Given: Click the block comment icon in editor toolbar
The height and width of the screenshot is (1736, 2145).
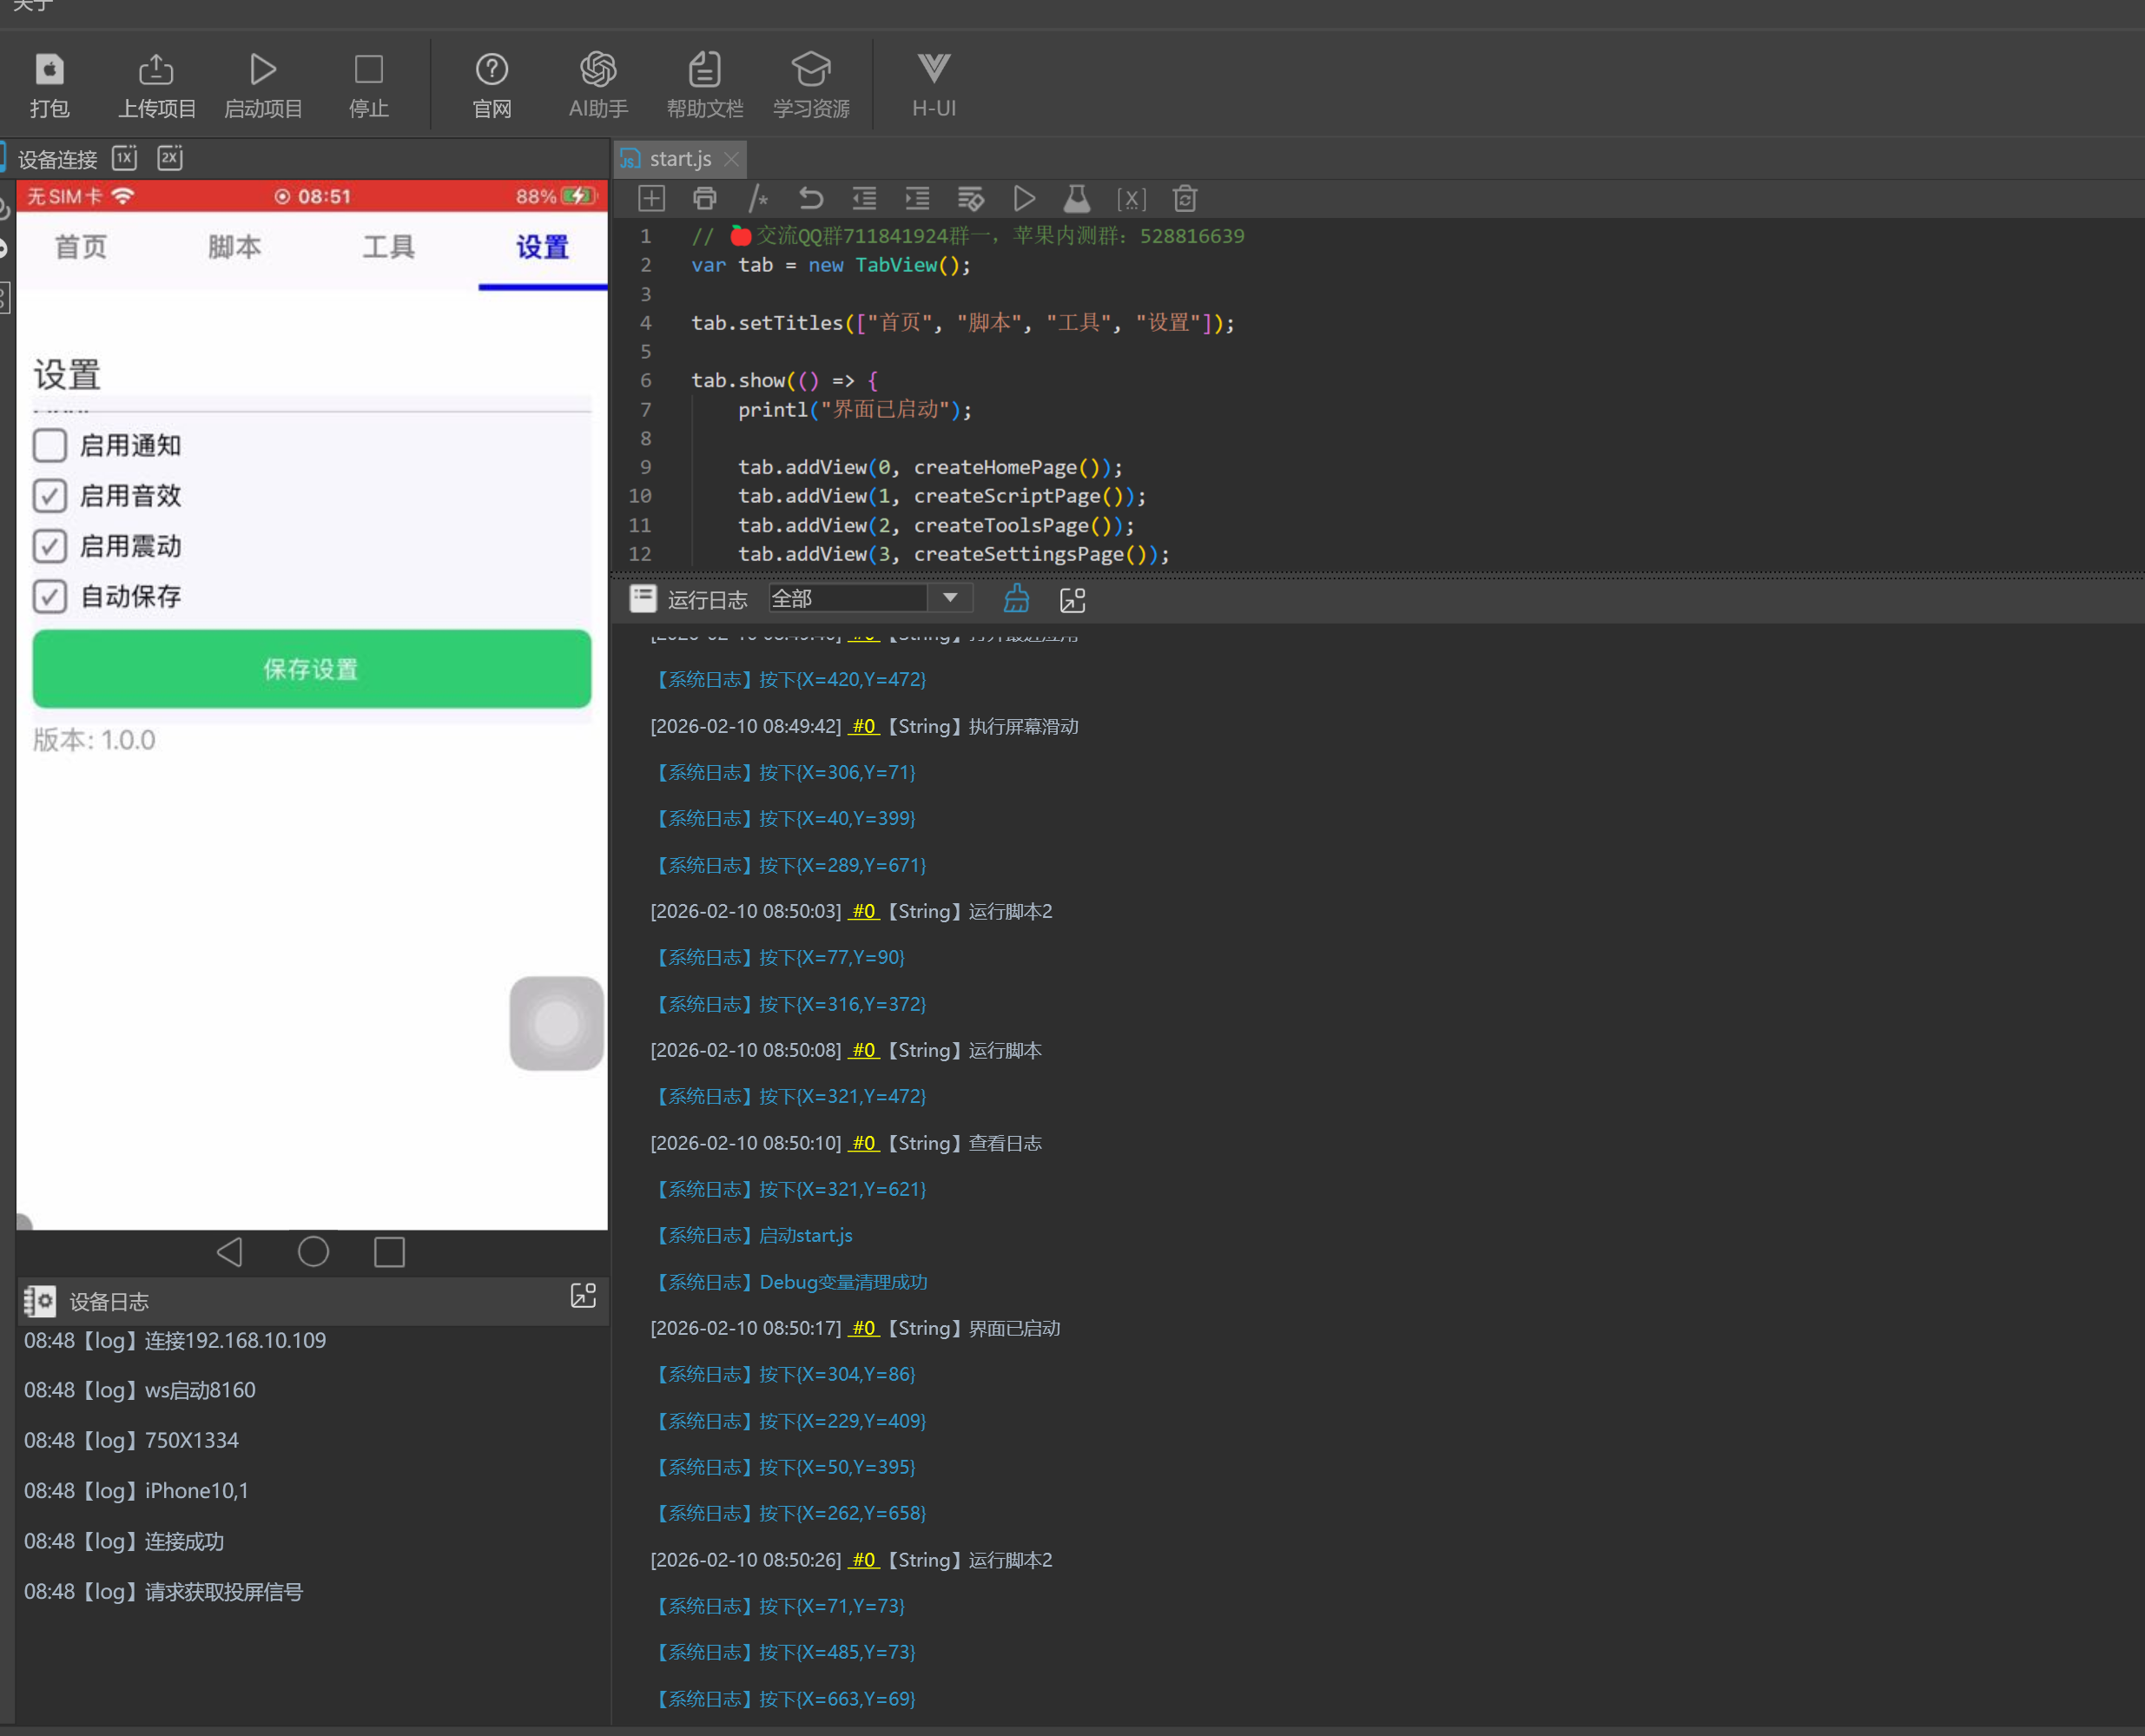Looking at the screenshot, I should 758,198.
